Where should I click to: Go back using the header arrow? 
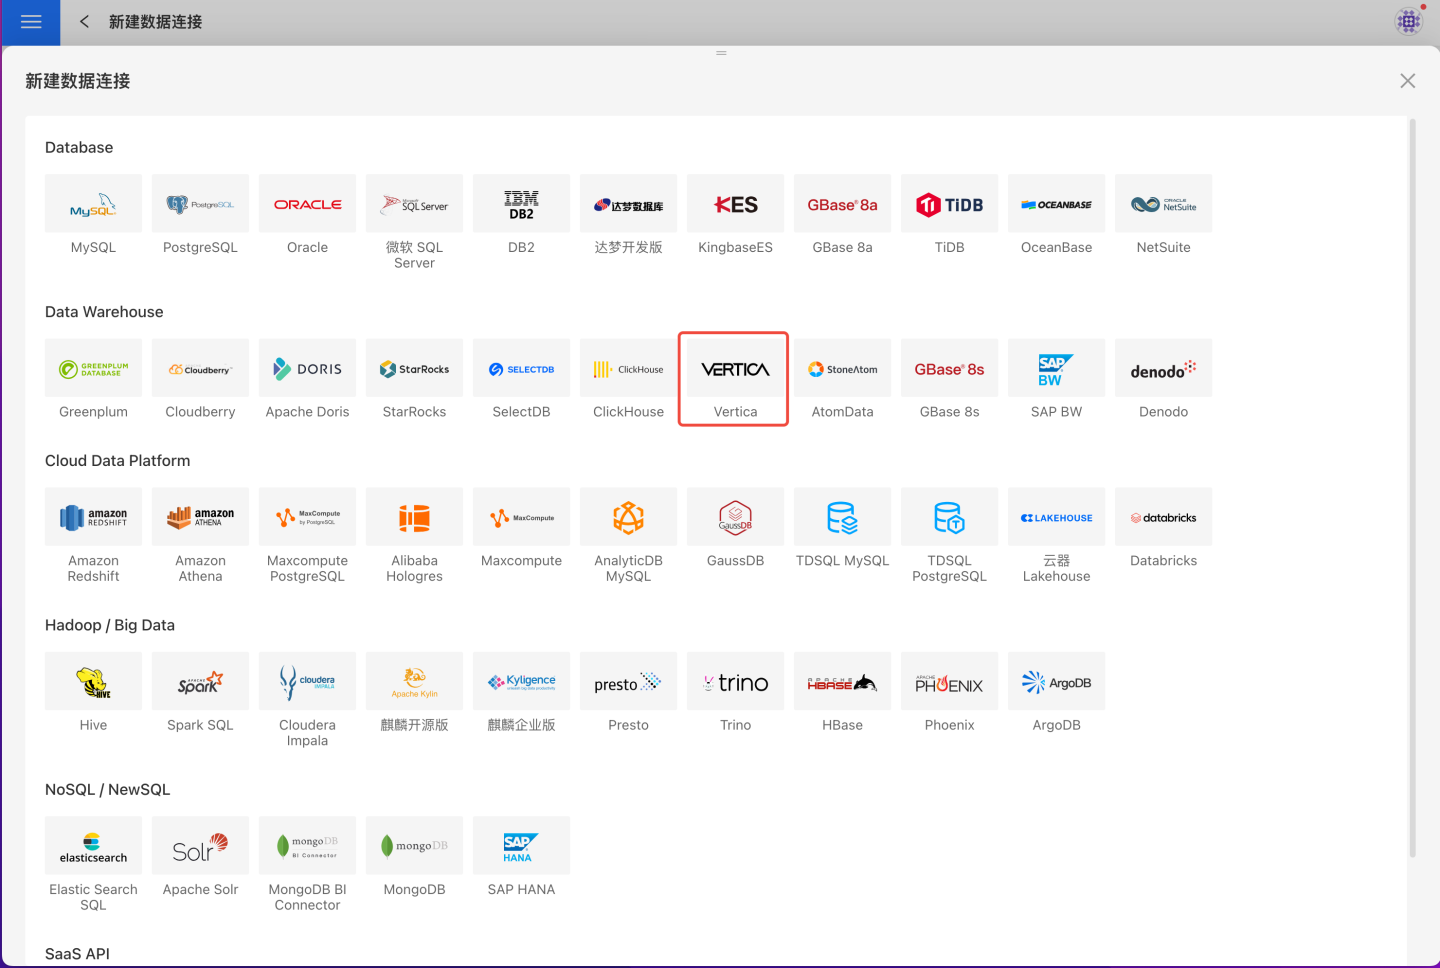tap(85, 22)
